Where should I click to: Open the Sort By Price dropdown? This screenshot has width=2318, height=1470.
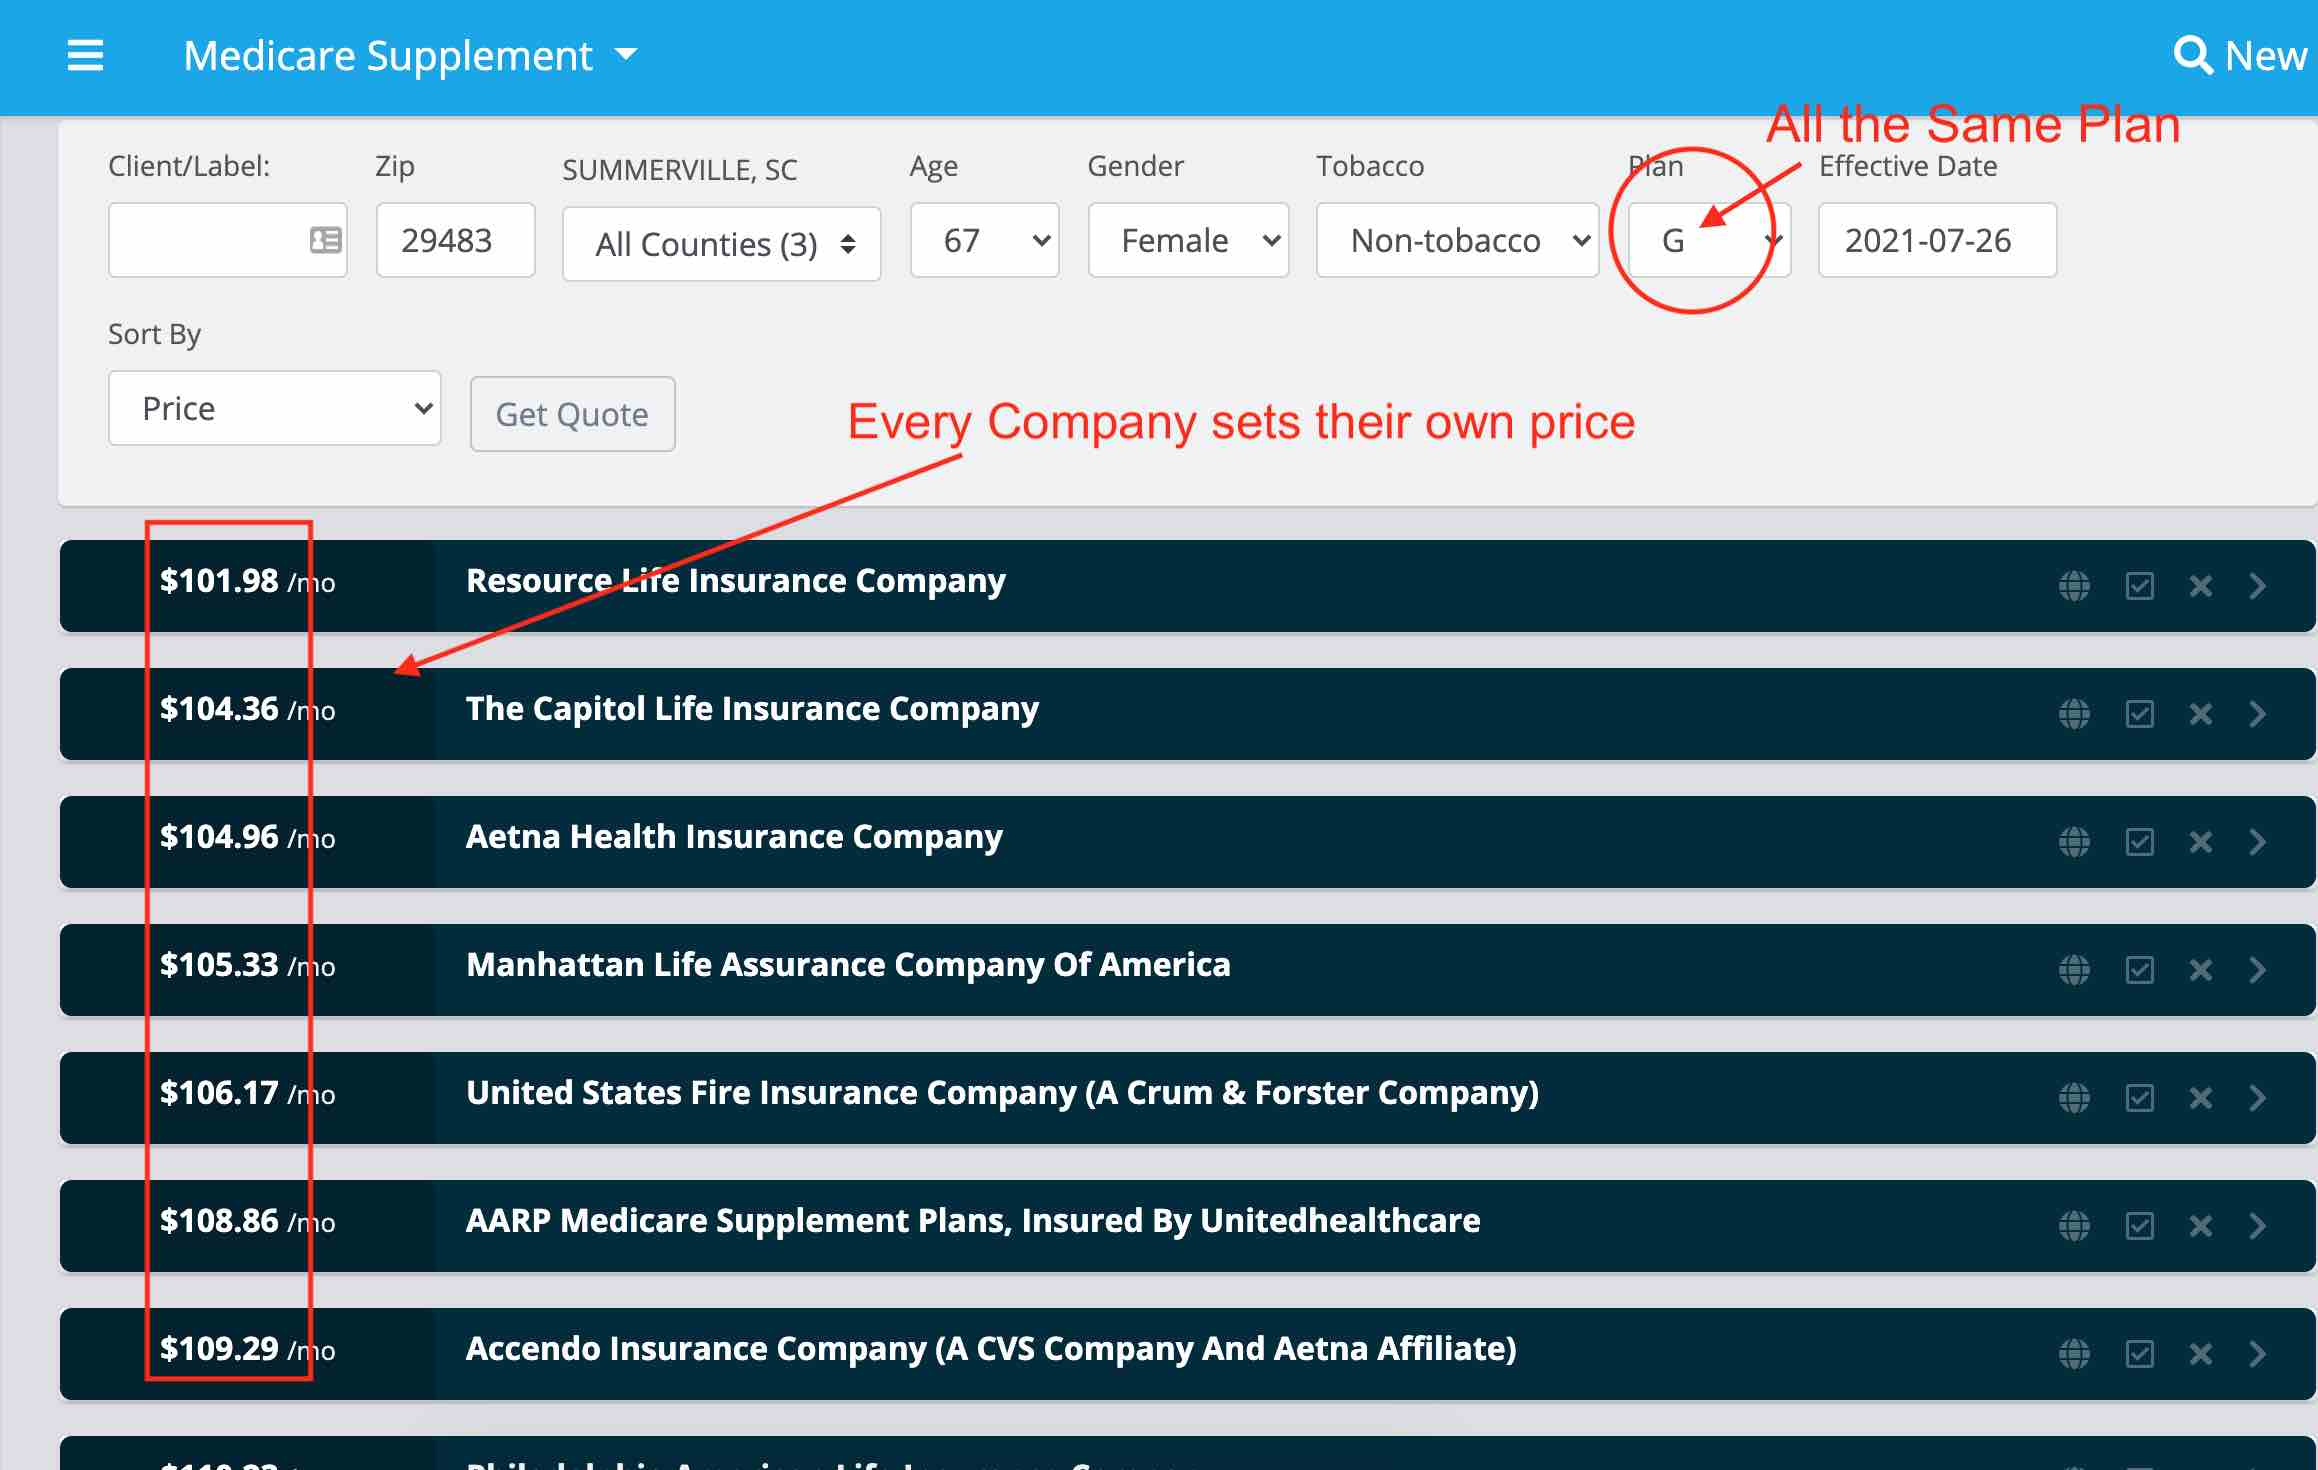pos(274,408)
